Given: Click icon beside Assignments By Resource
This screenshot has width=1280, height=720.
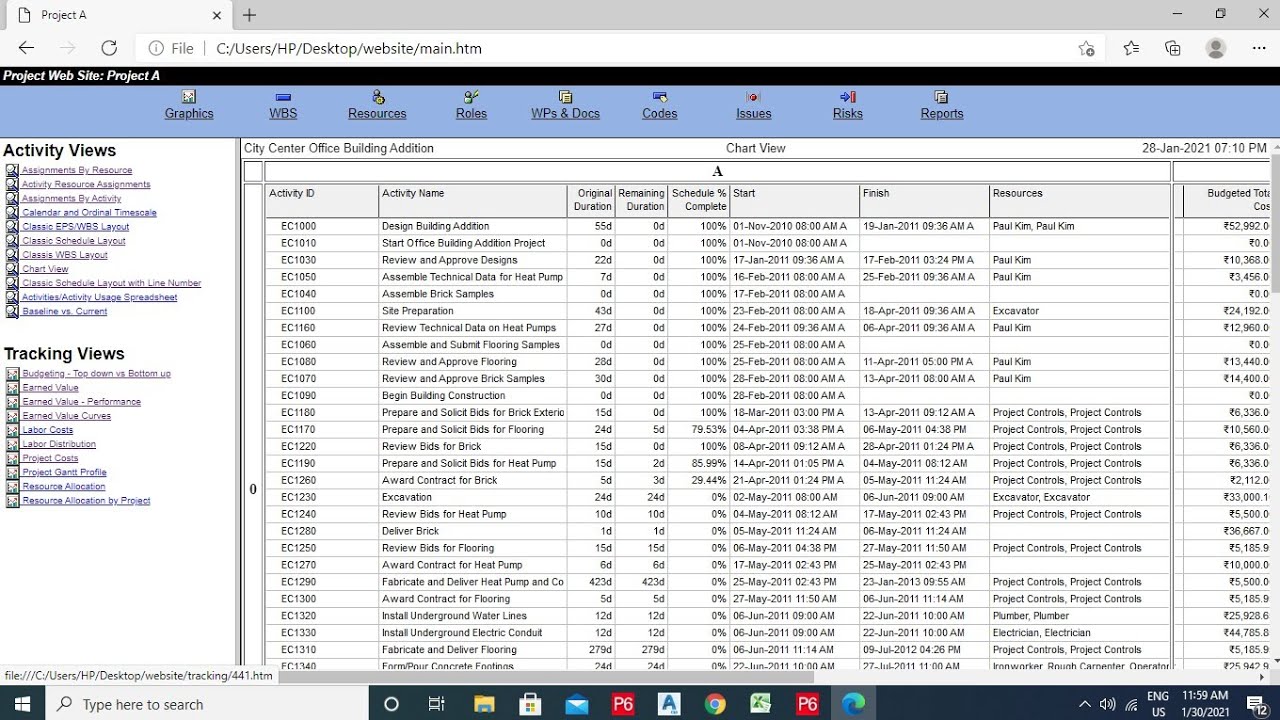Looking at the screenshot, I should click(12, 170).
